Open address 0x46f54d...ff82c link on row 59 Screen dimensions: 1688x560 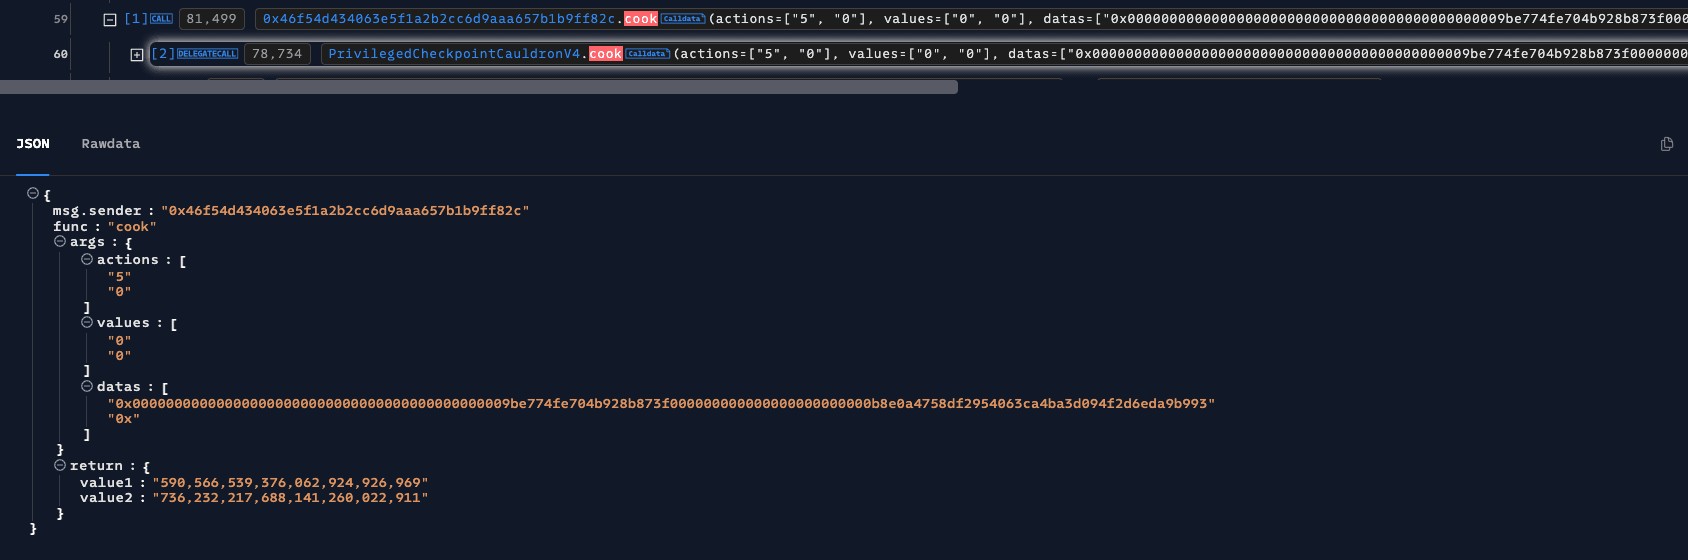tap(440, 19)
